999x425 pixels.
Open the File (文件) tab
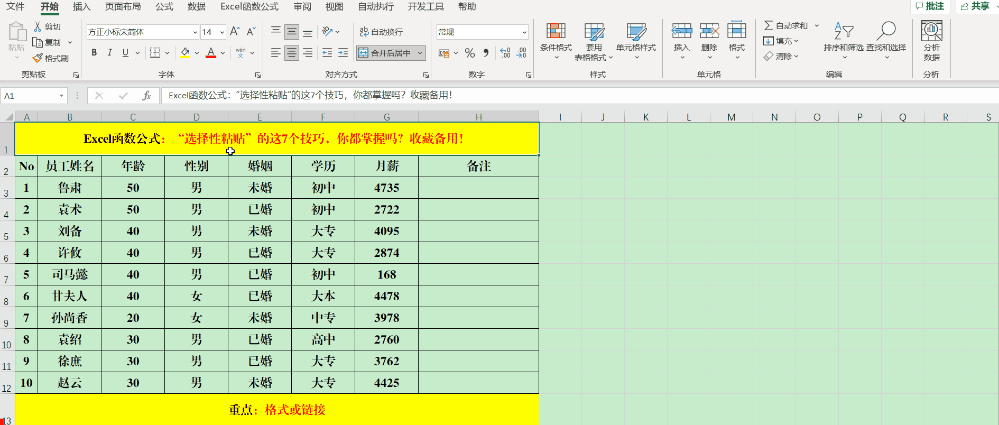coord(15,7)
